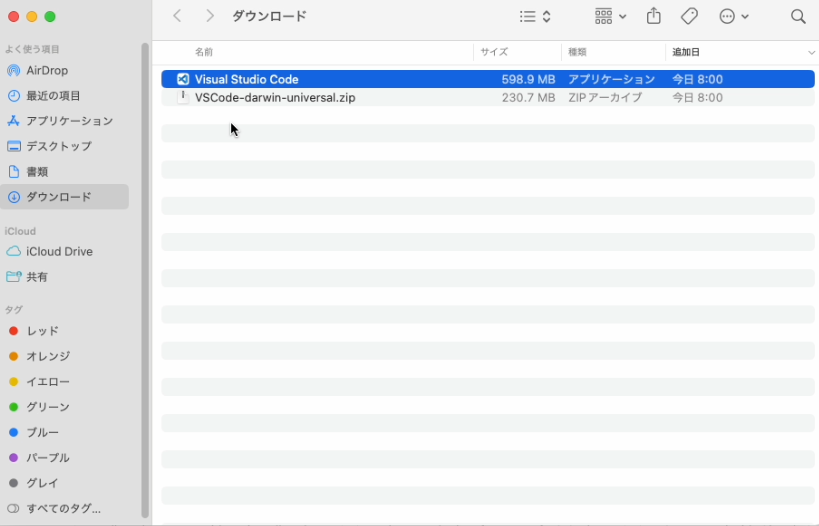The width and height of the screenshot is (819, 526).
Task: Filter by the グリーン tag label
Action: 48,407
